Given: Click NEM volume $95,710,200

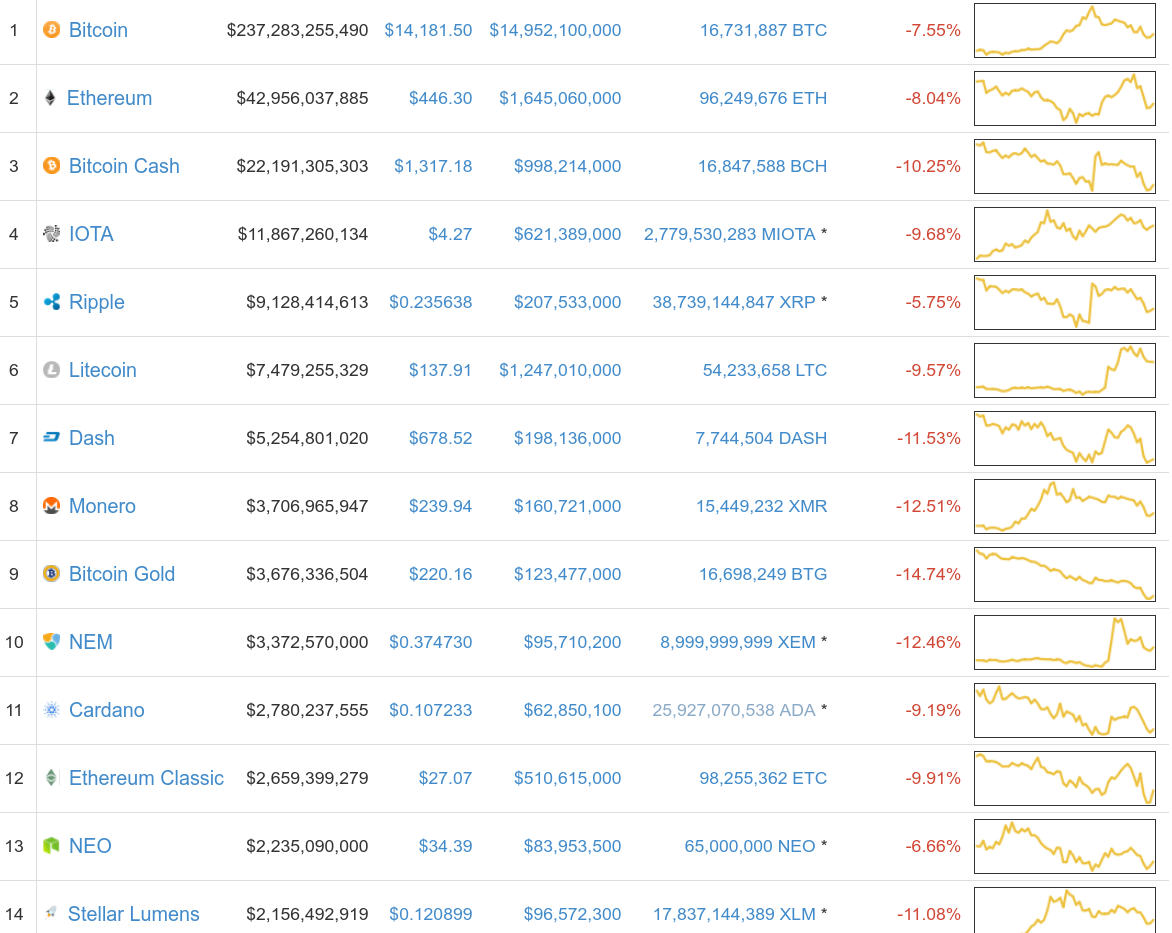Looking at the screenshot, I should click(573, 643).
